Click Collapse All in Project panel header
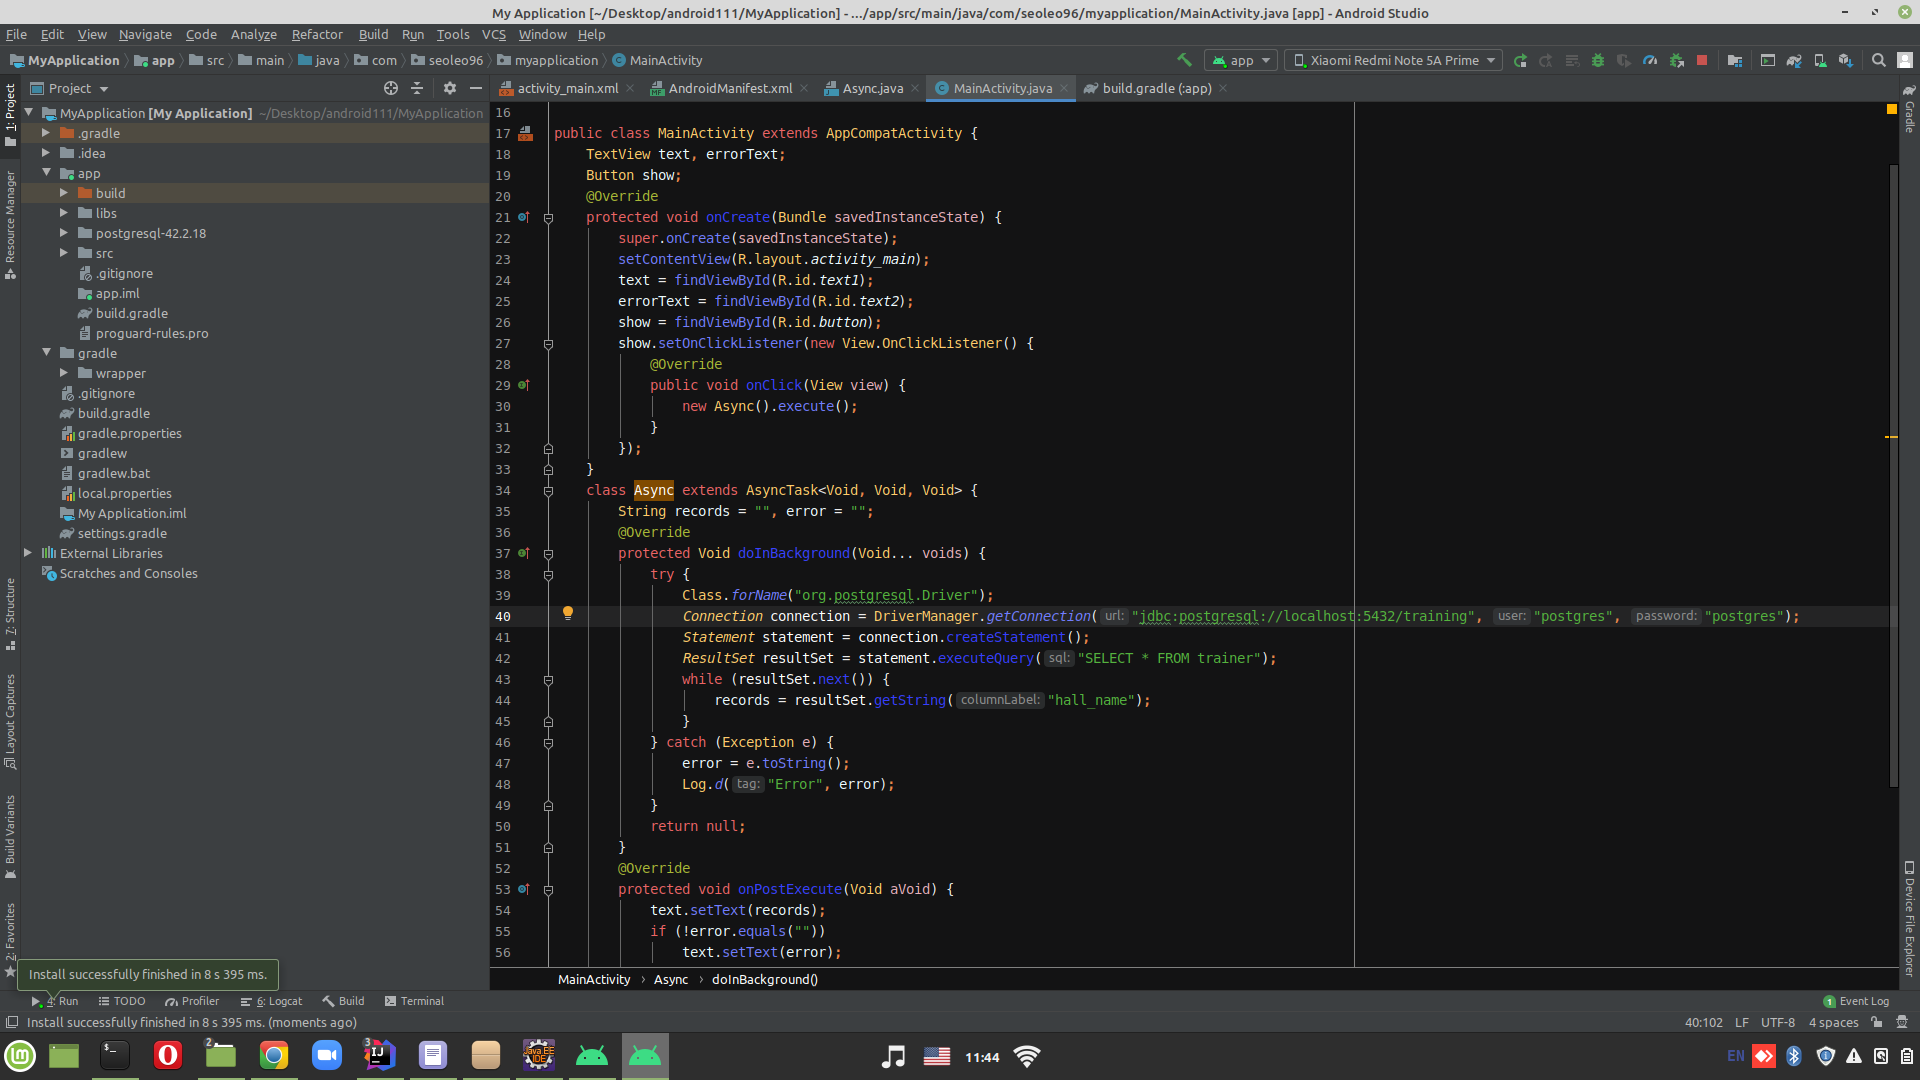The width and height of the screenshot is (1920, 1080). pos(417,88)
